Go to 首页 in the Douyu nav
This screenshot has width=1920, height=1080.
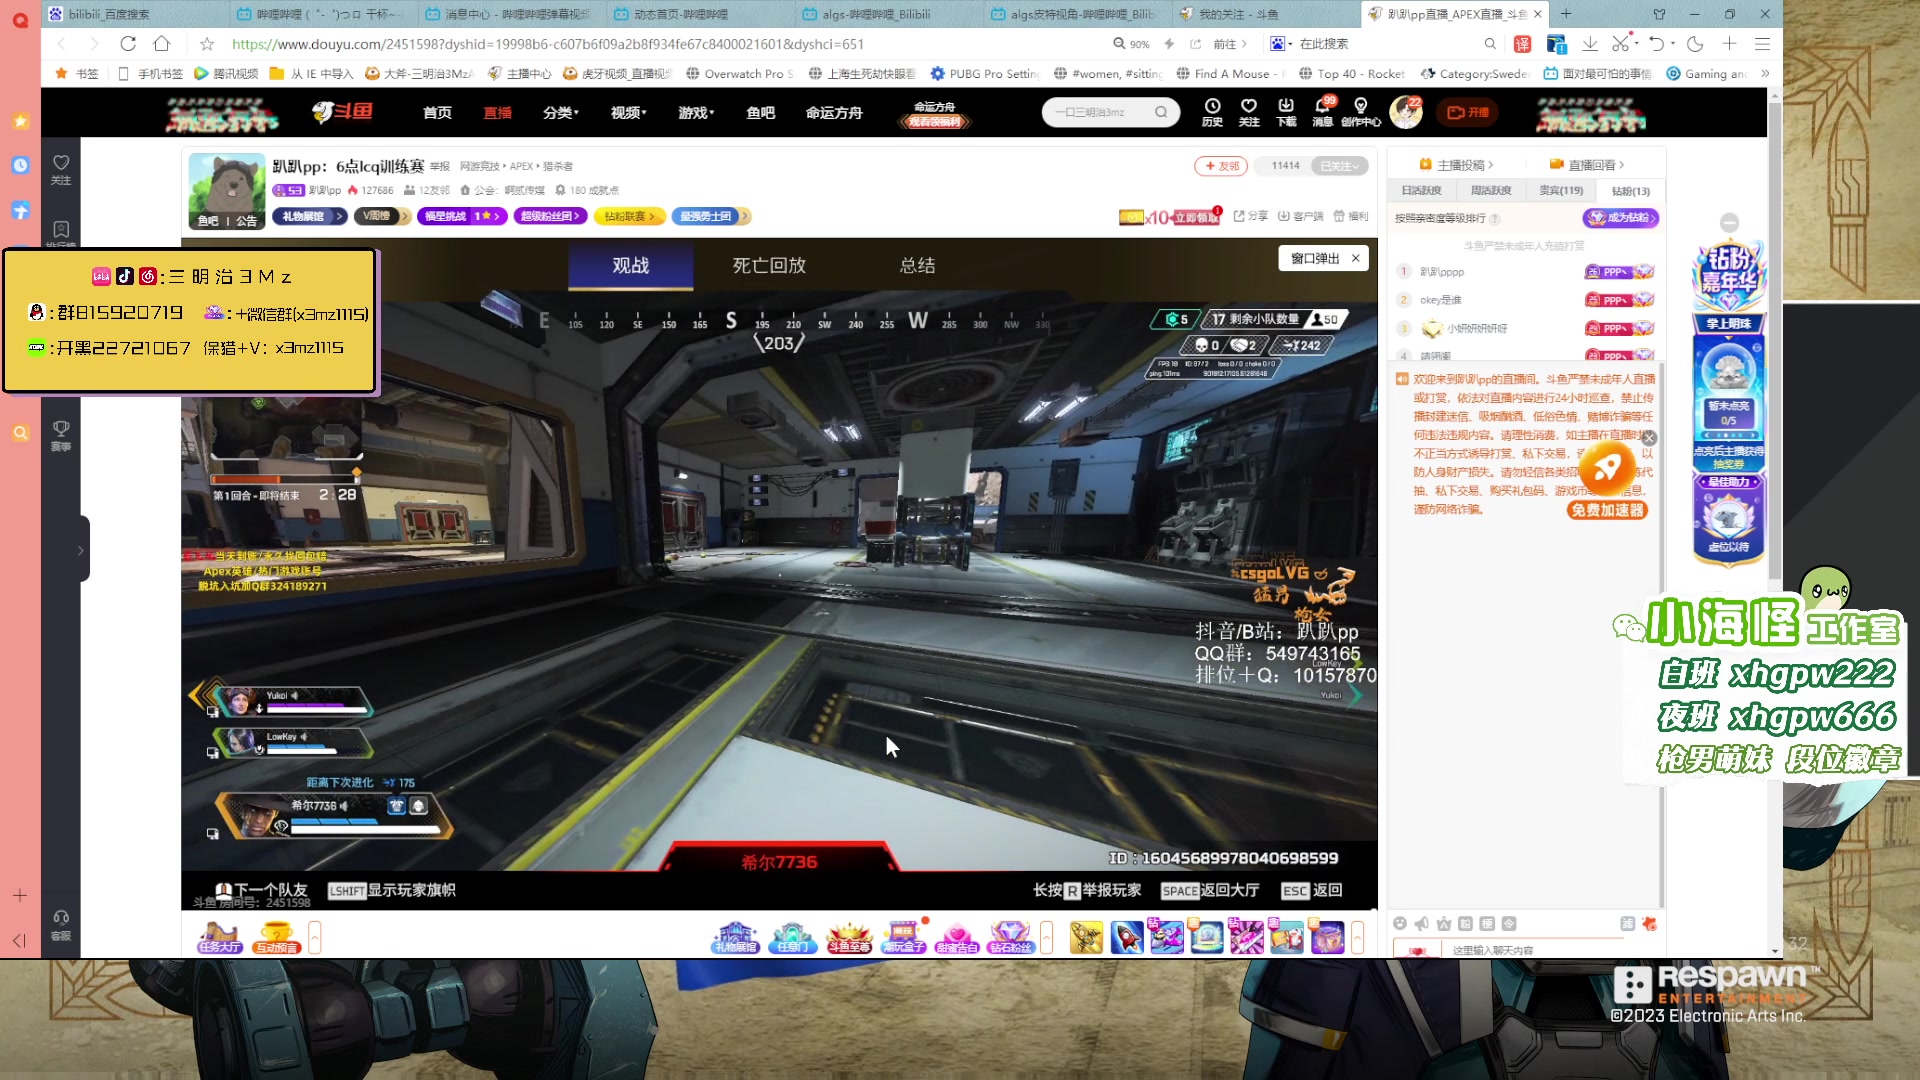tap(437, 112)
